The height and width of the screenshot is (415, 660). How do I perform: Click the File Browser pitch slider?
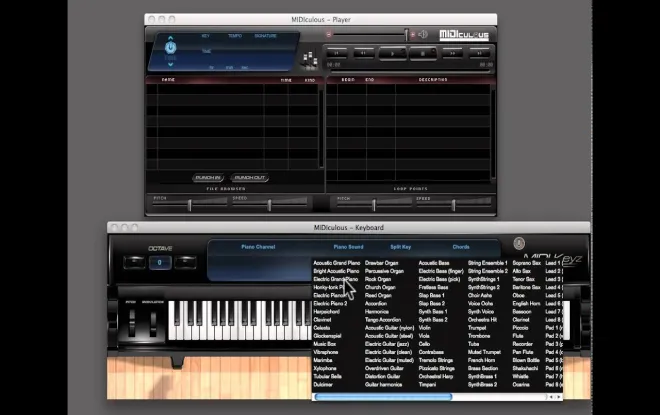[x=190, y=205]
